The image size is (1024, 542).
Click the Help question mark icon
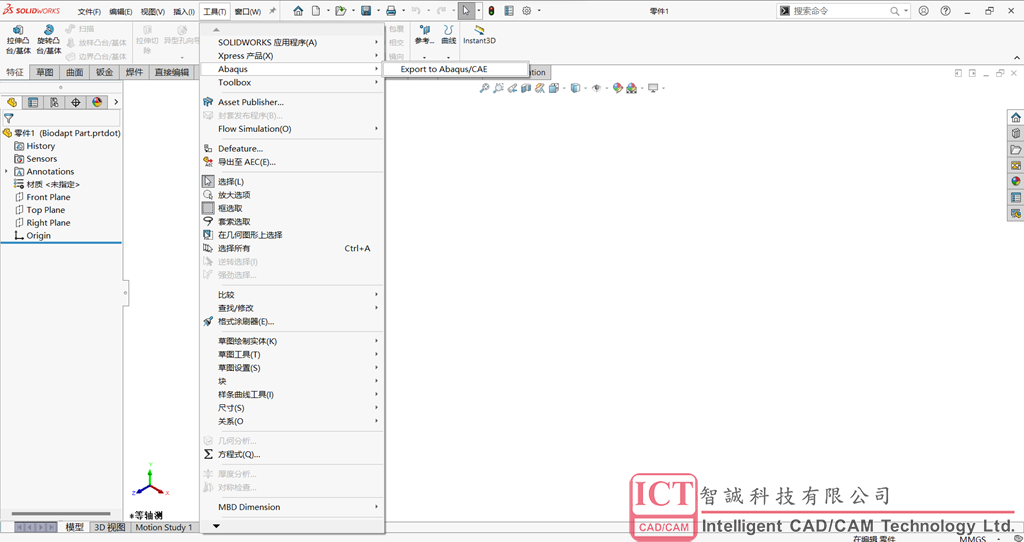(x=945, y=11)
